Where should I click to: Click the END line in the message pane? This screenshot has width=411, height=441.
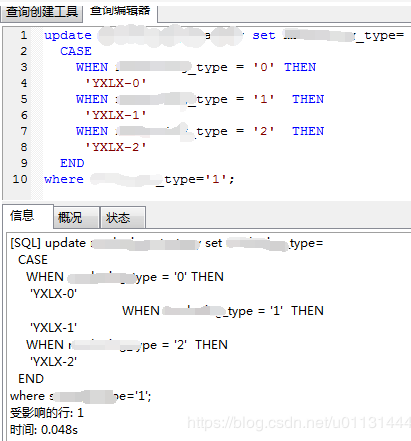[31, 379]
